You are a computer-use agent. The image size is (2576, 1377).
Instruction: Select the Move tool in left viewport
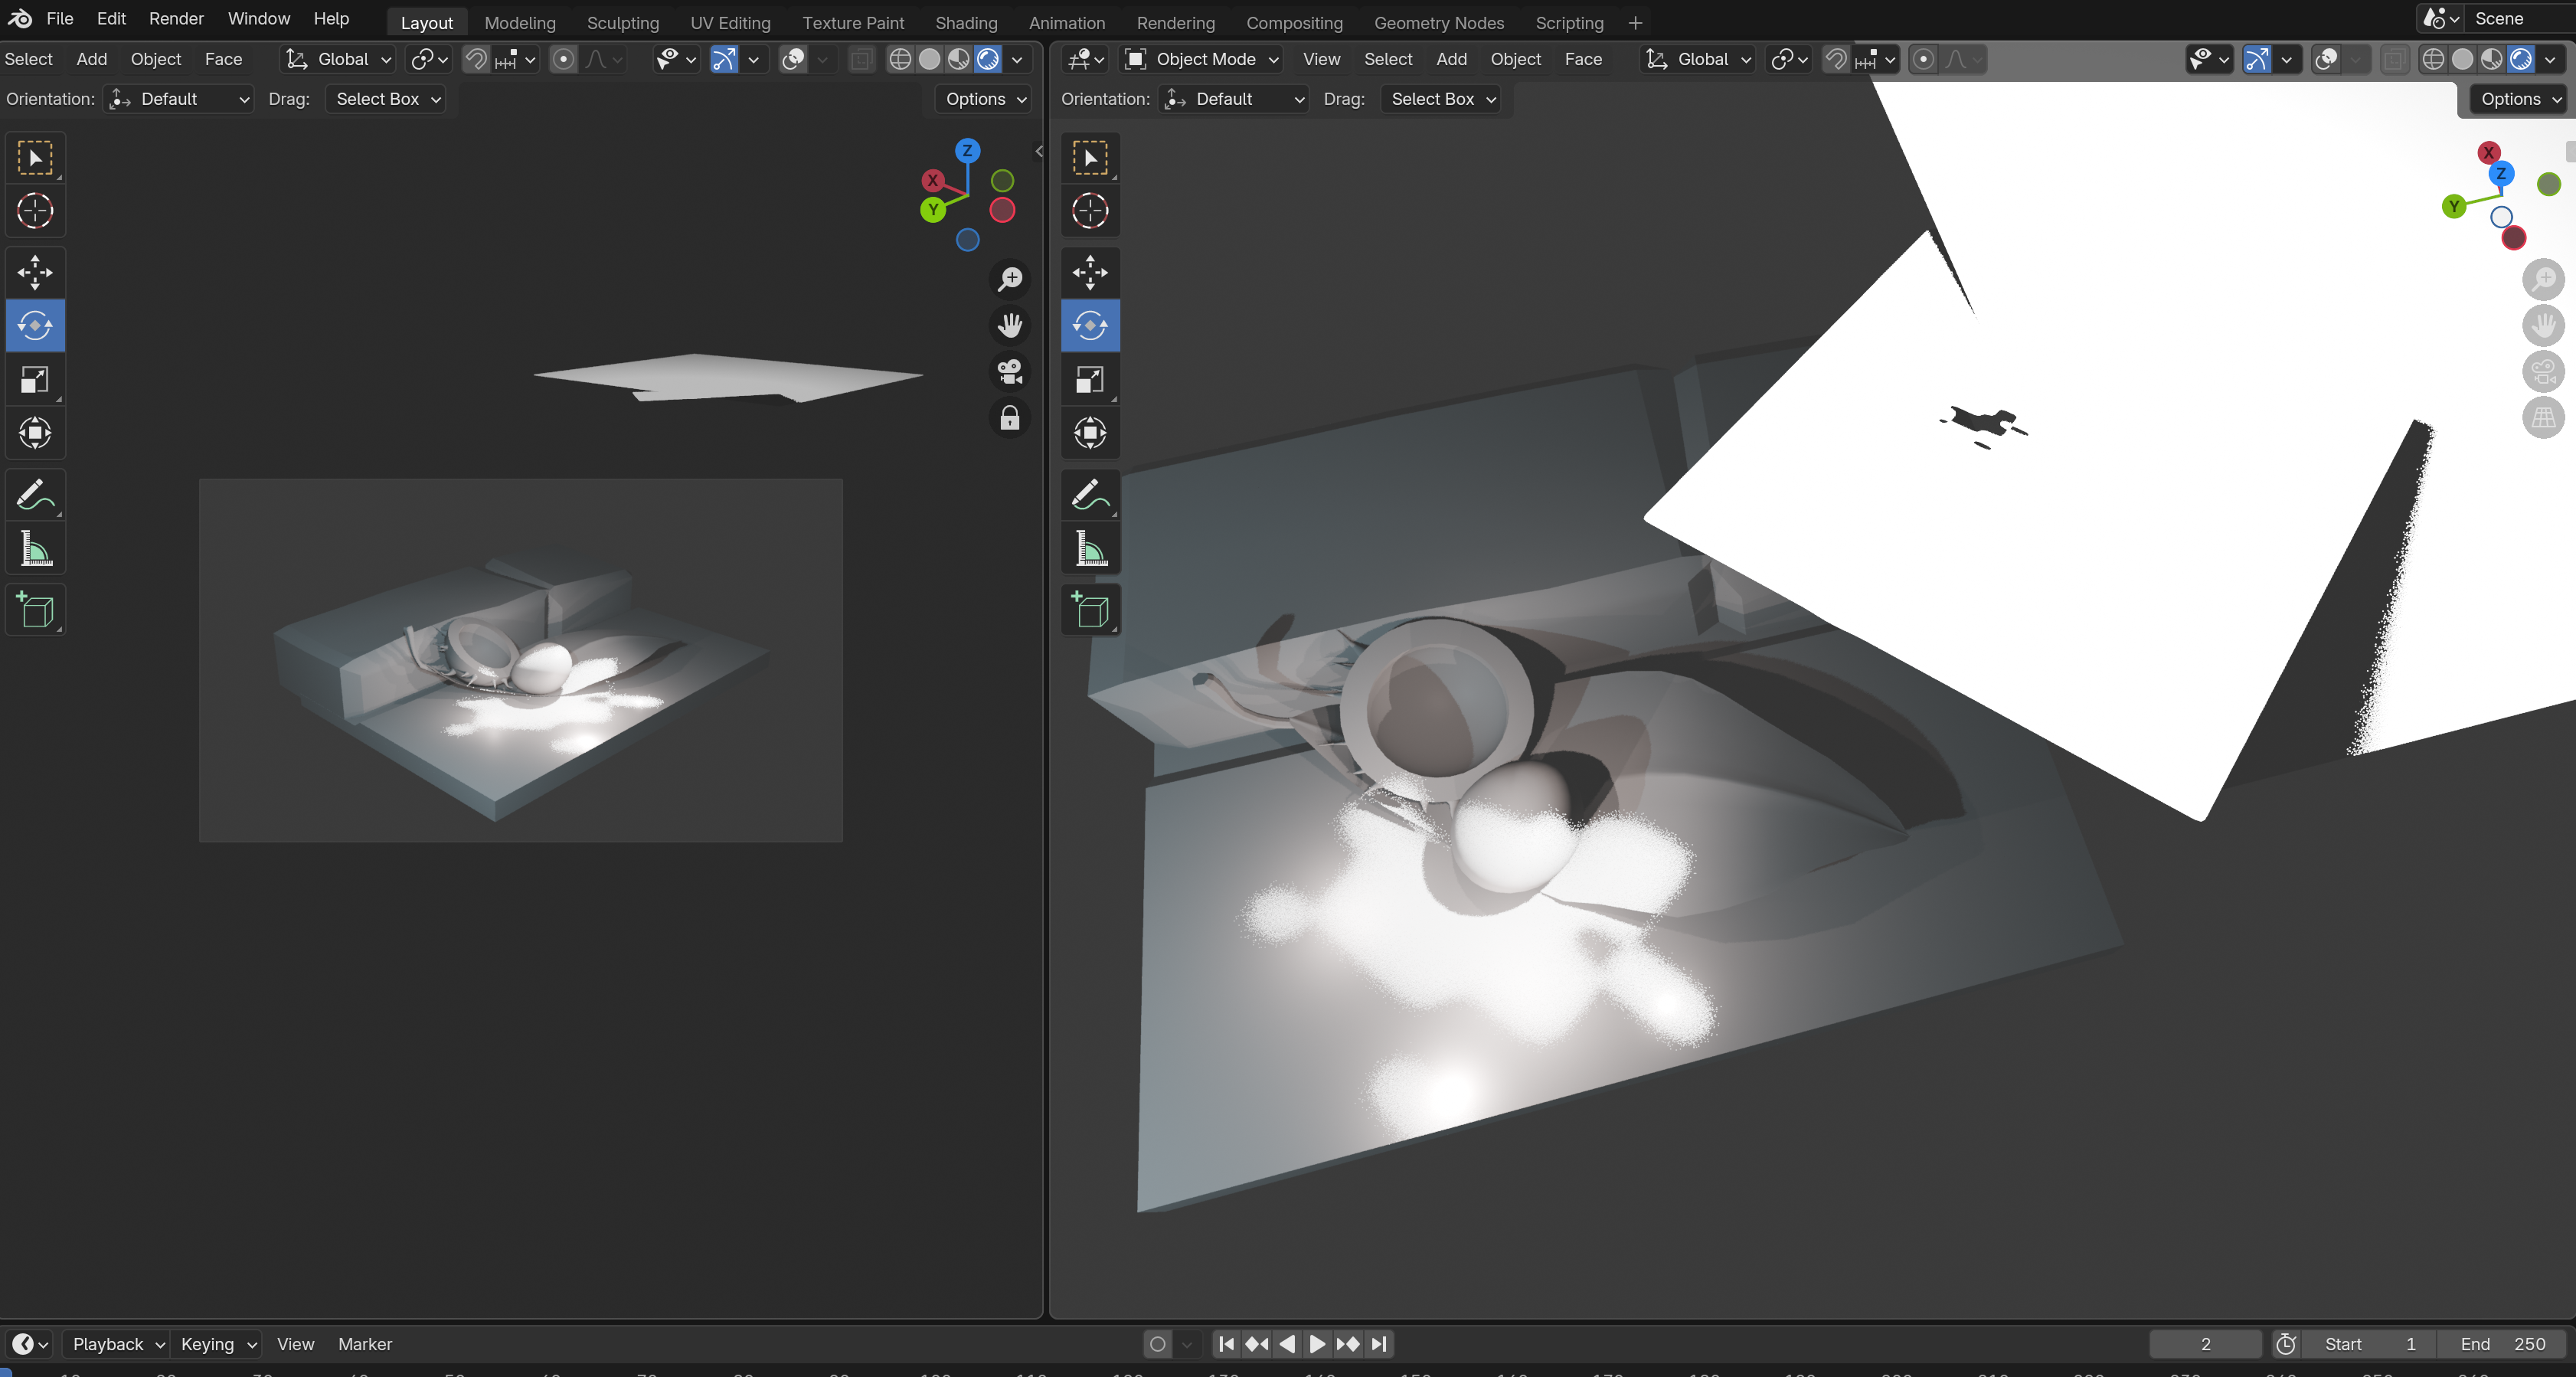(x=35, y=272)
